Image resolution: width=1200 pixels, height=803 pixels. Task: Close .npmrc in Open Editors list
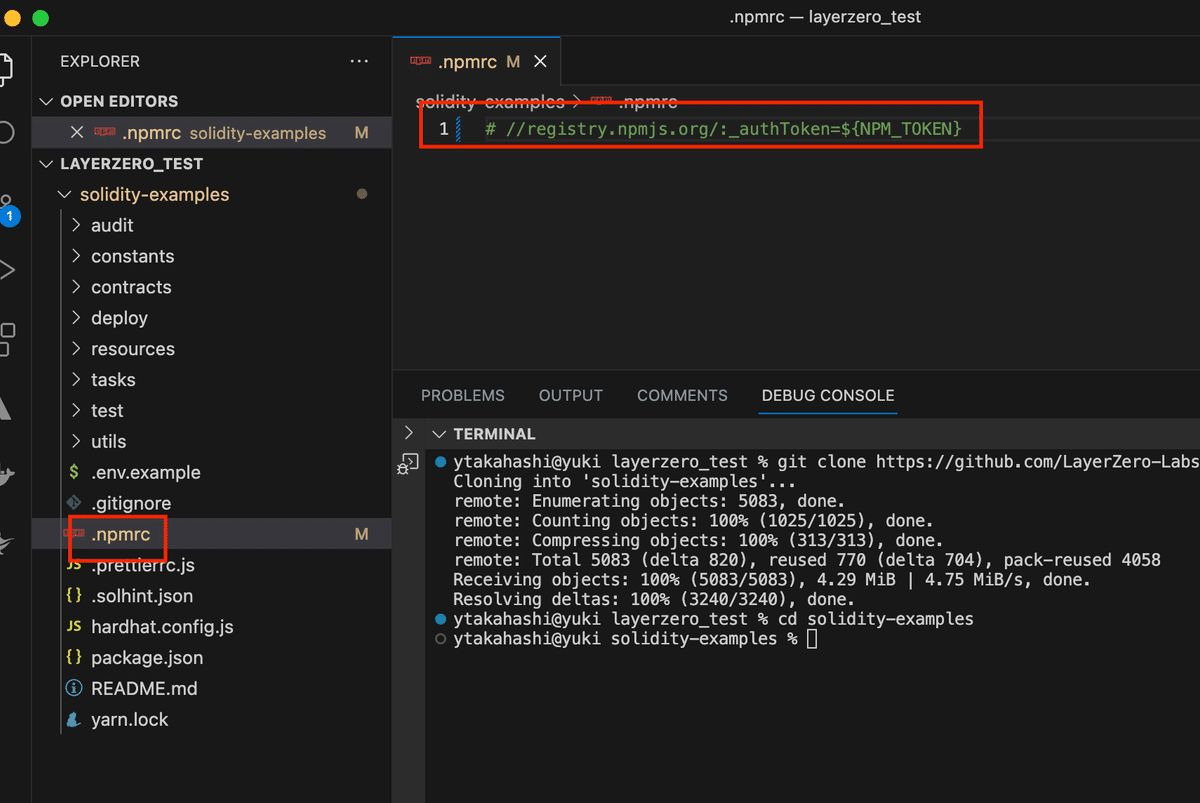point(77,132)
